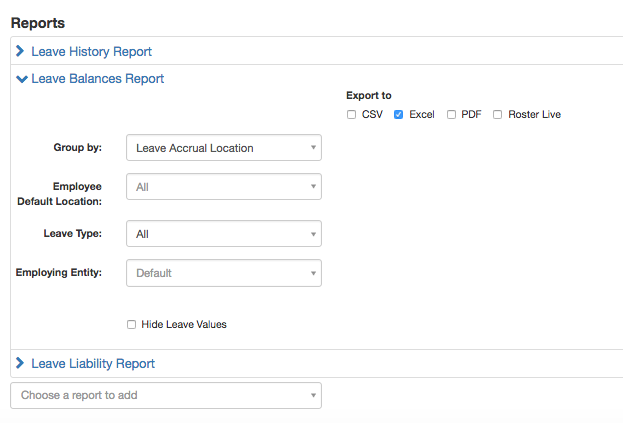623x423 pixels.
Task: Open Leave History Report link
Action: pyautogui.click(x=91, y=51)
